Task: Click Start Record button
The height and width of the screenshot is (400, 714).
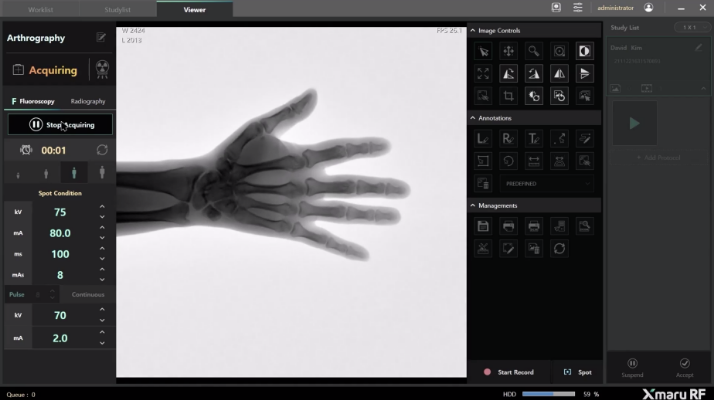Action: point(510,372)
